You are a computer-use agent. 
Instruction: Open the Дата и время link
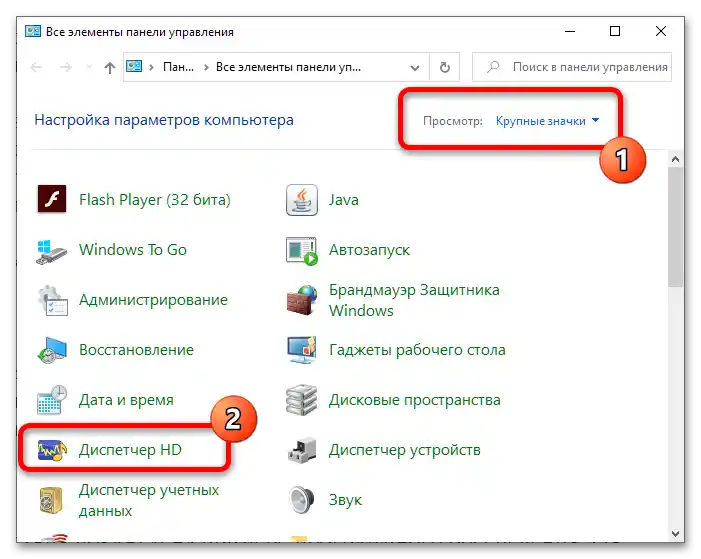click(x=126, y=400)
